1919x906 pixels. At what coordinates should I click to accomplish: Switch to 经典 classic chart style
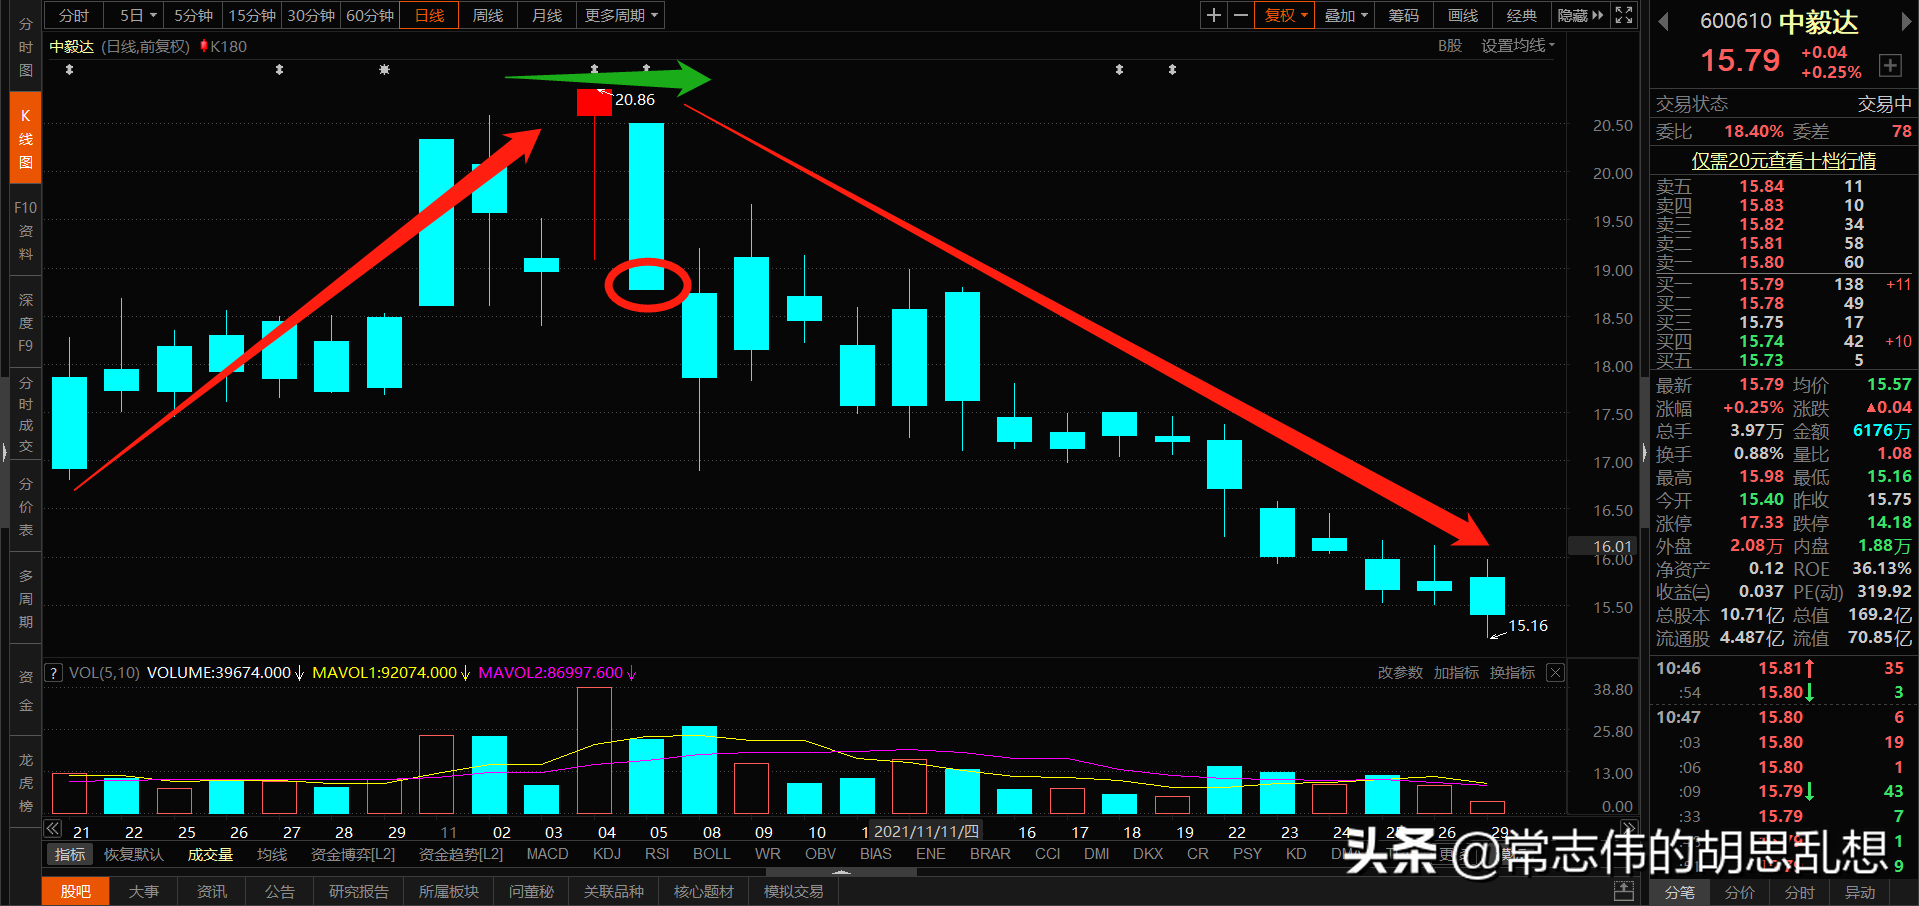tap(1521, 15)
